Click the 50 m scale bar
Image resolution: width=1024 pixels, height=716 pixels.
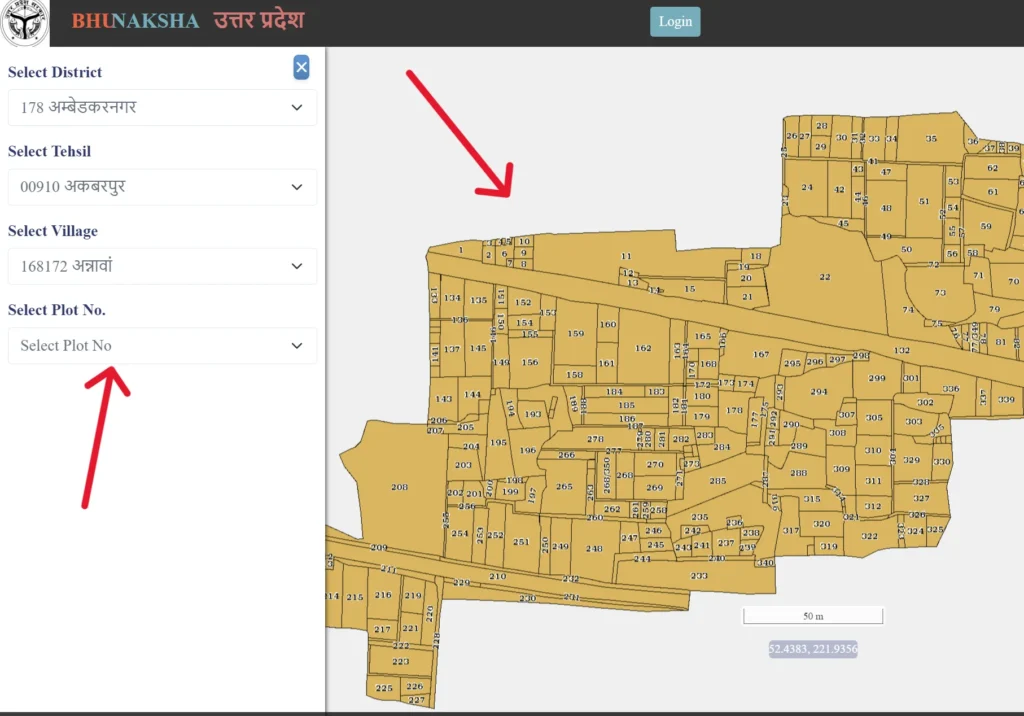[x=812, y=616]
